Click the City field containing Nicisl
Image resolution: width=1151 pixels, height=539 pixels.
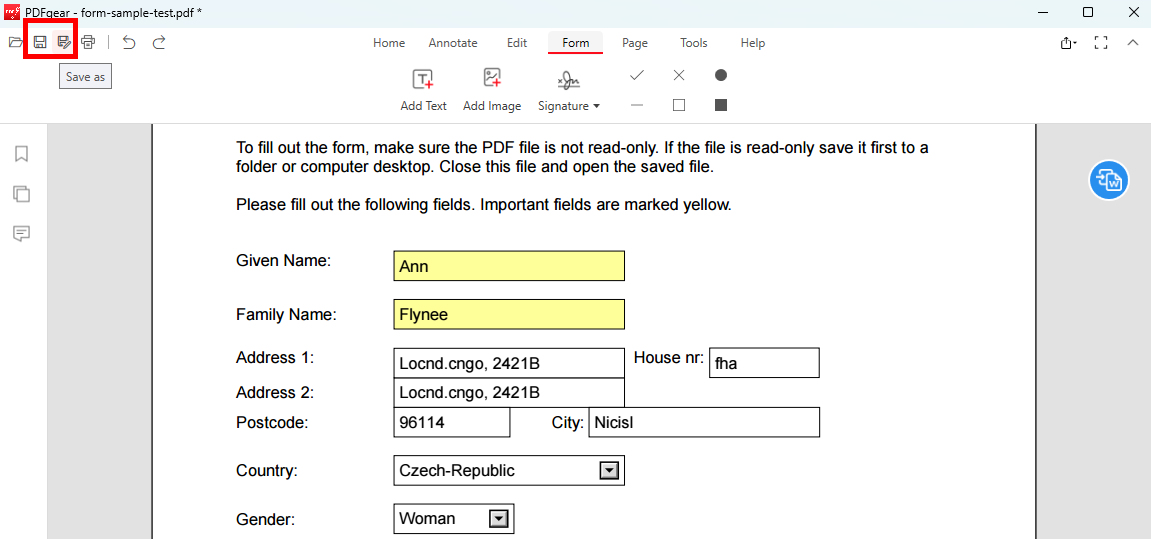pos(704,422)
